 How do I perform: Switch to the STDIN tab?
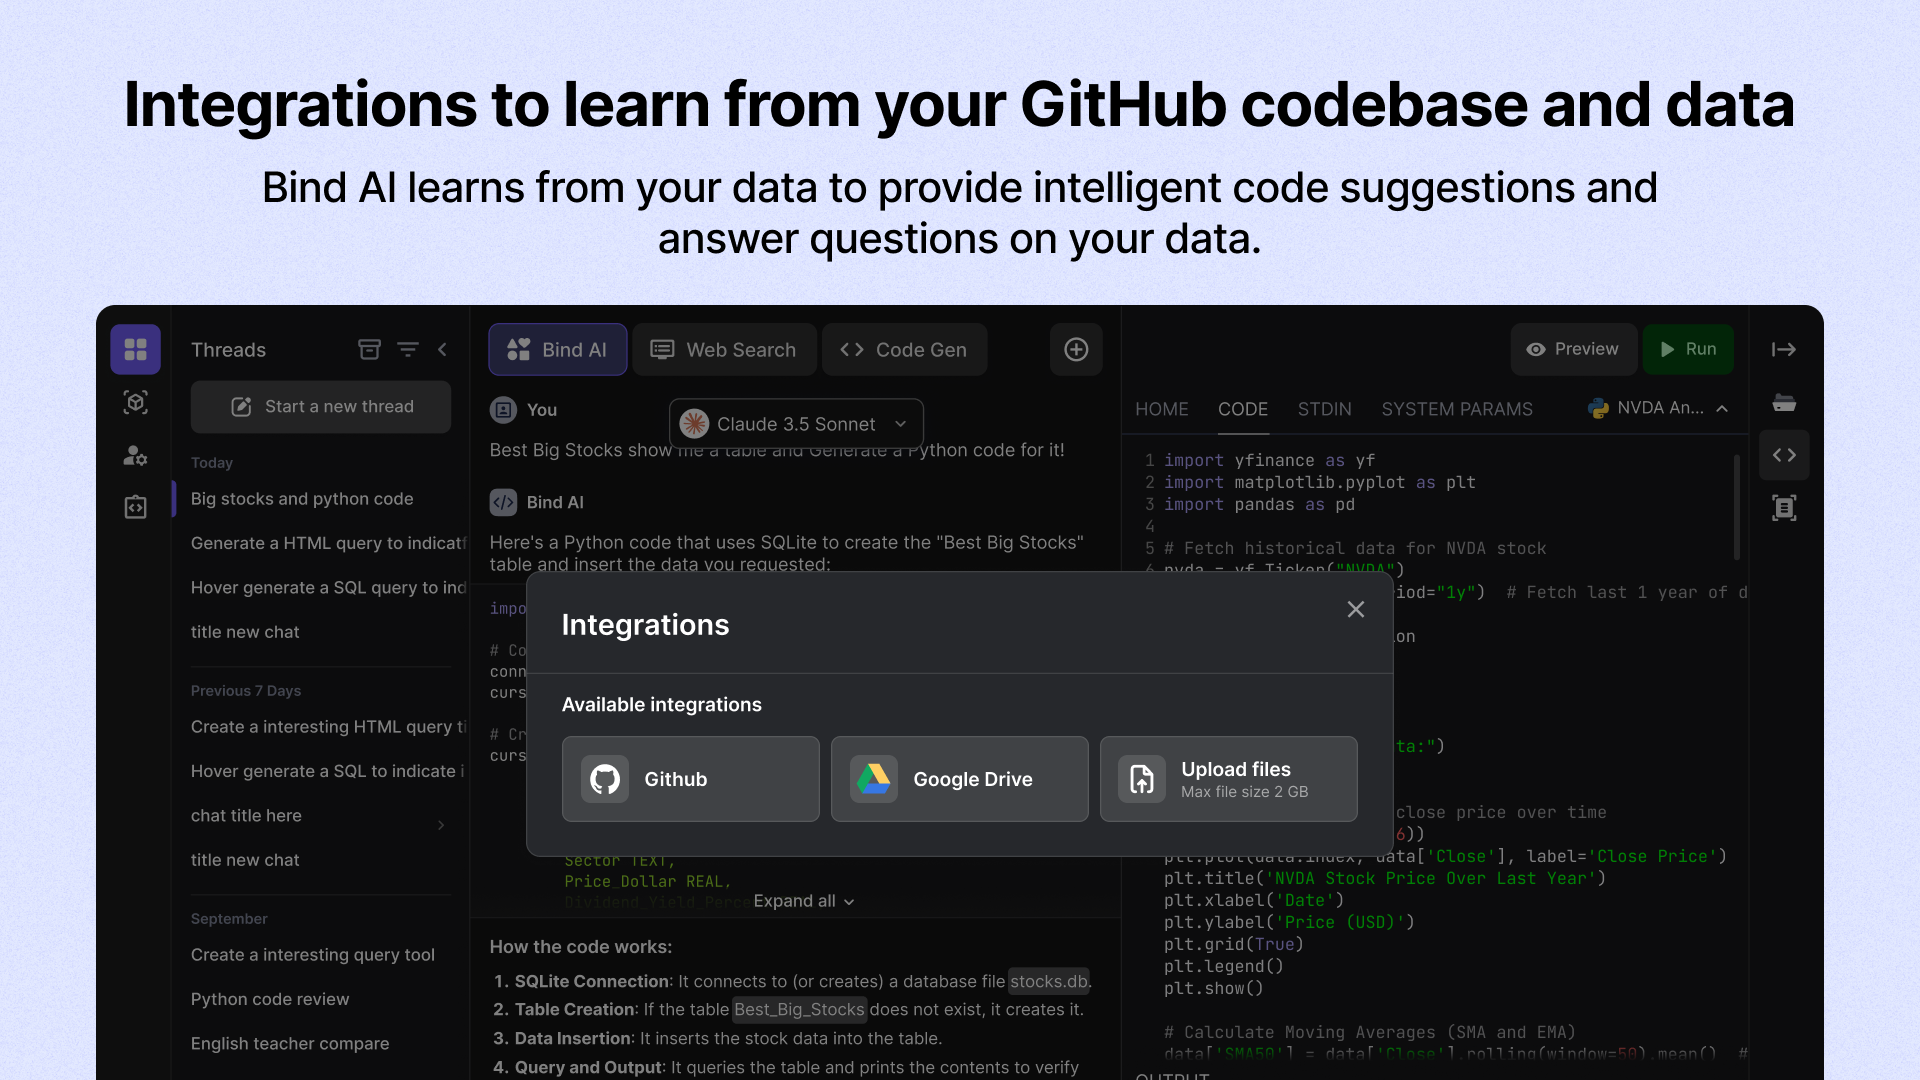(1324, 407)
